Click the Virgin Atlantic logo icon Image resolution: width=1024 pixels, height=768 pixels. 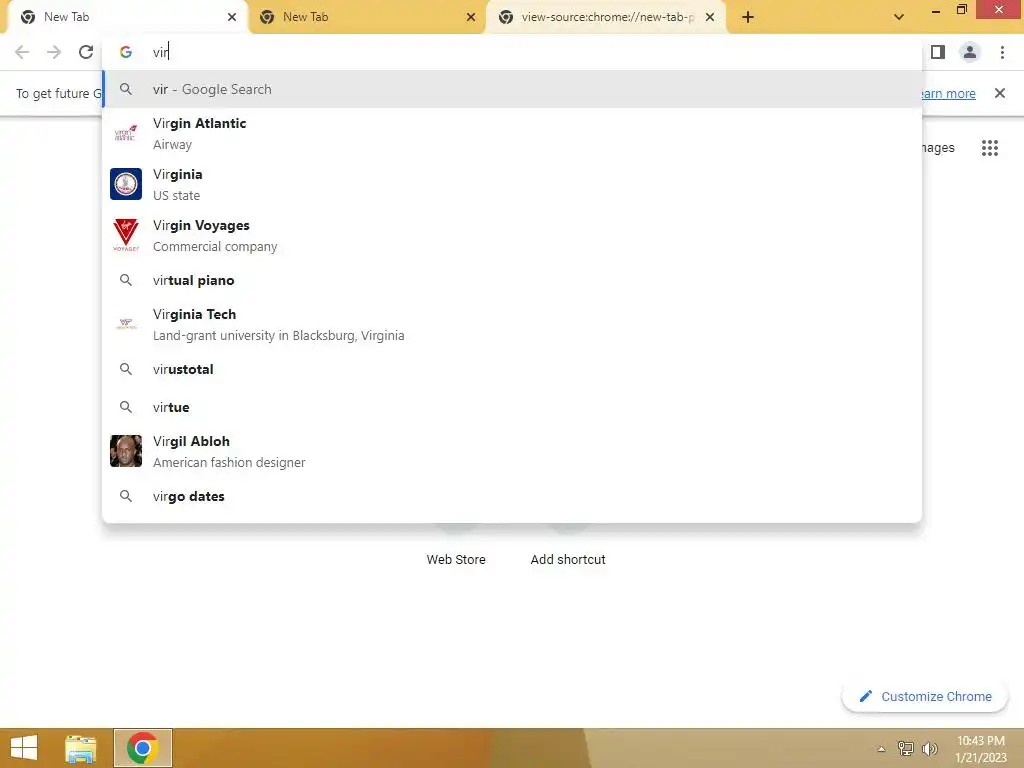[126, 133]
